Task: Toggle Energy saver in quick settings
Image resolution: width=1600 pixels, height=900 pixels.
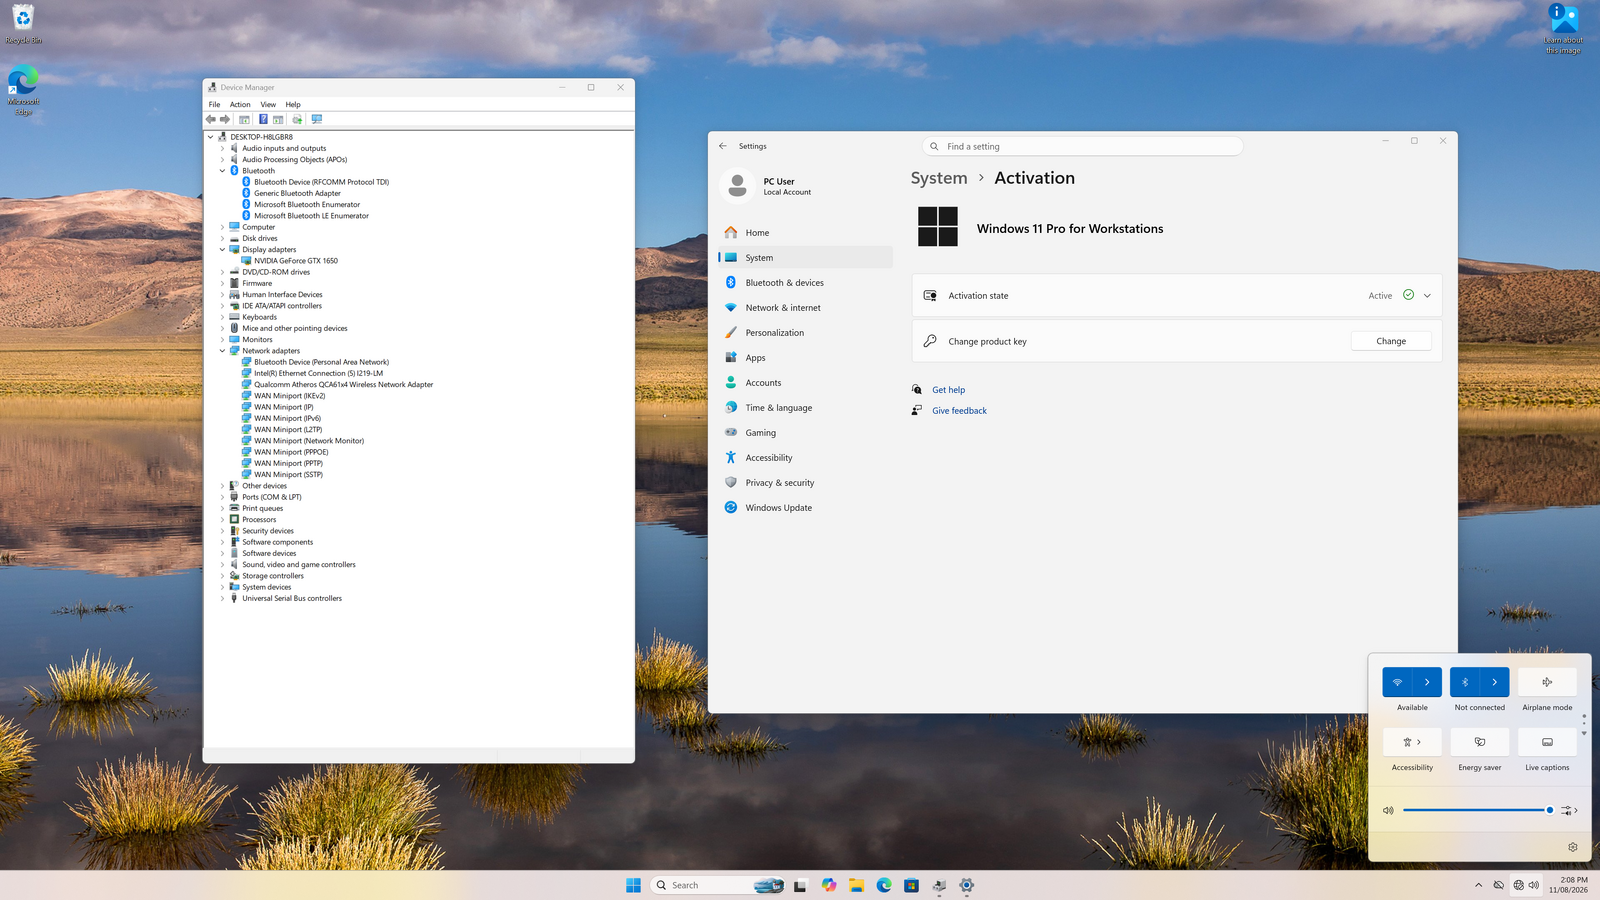Action: coord(1480,742)
